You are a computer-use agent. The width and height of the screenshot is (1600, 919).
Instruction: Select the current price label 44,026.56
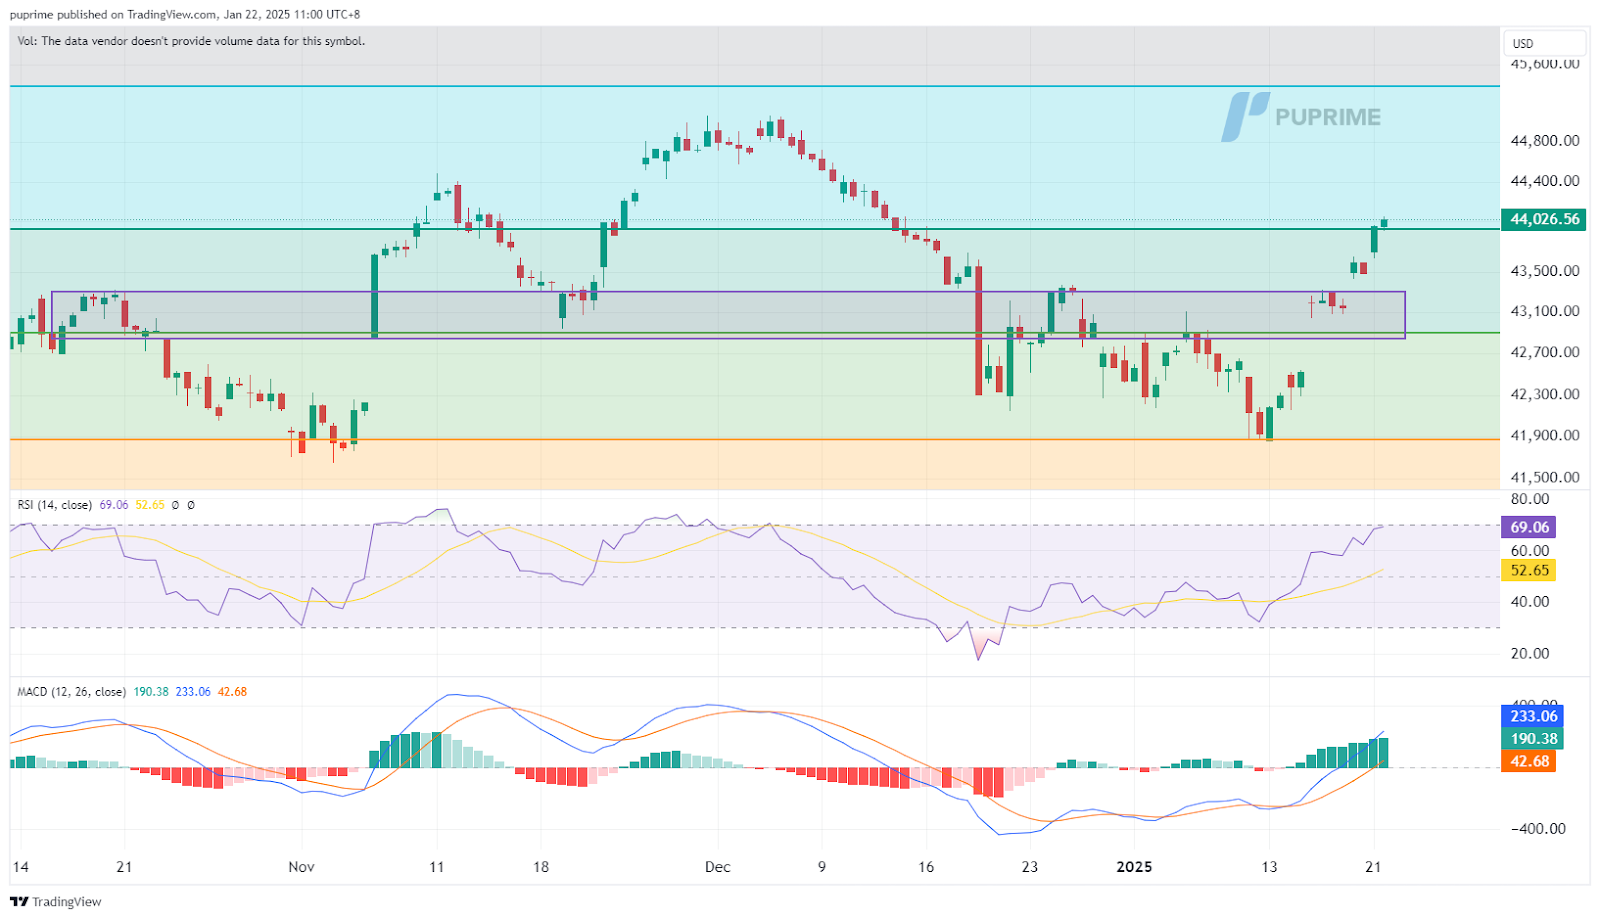pos(1544,219)
